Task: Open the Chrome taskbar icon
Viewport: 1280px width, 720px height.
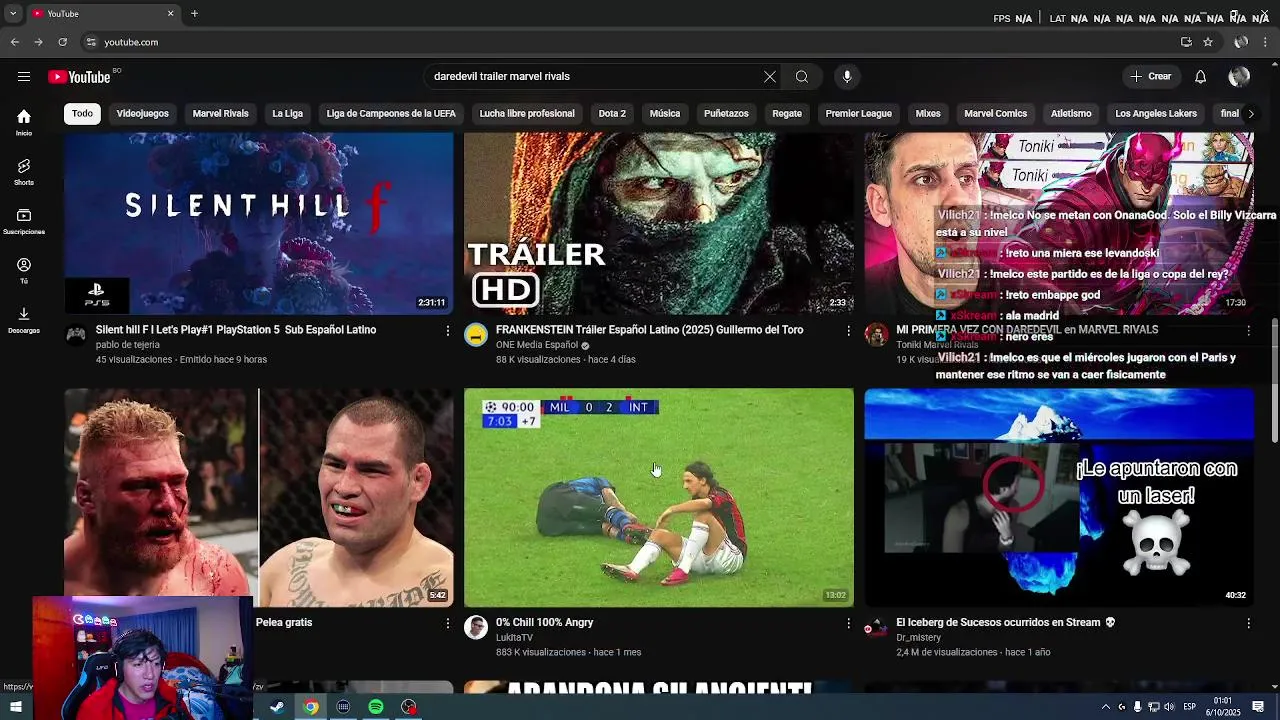Action: (311, 707)
